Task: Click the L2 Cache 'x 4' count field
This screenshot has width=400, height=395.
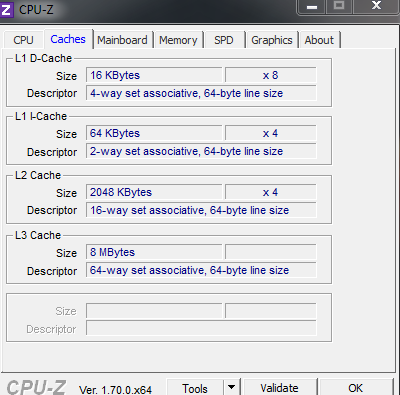Action: point(271,192)
